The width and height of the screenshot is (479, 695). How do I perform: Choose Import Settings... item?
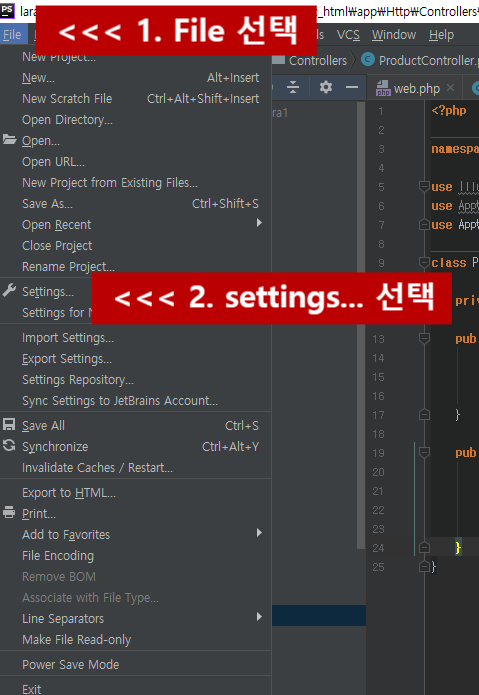pos(136,338)
